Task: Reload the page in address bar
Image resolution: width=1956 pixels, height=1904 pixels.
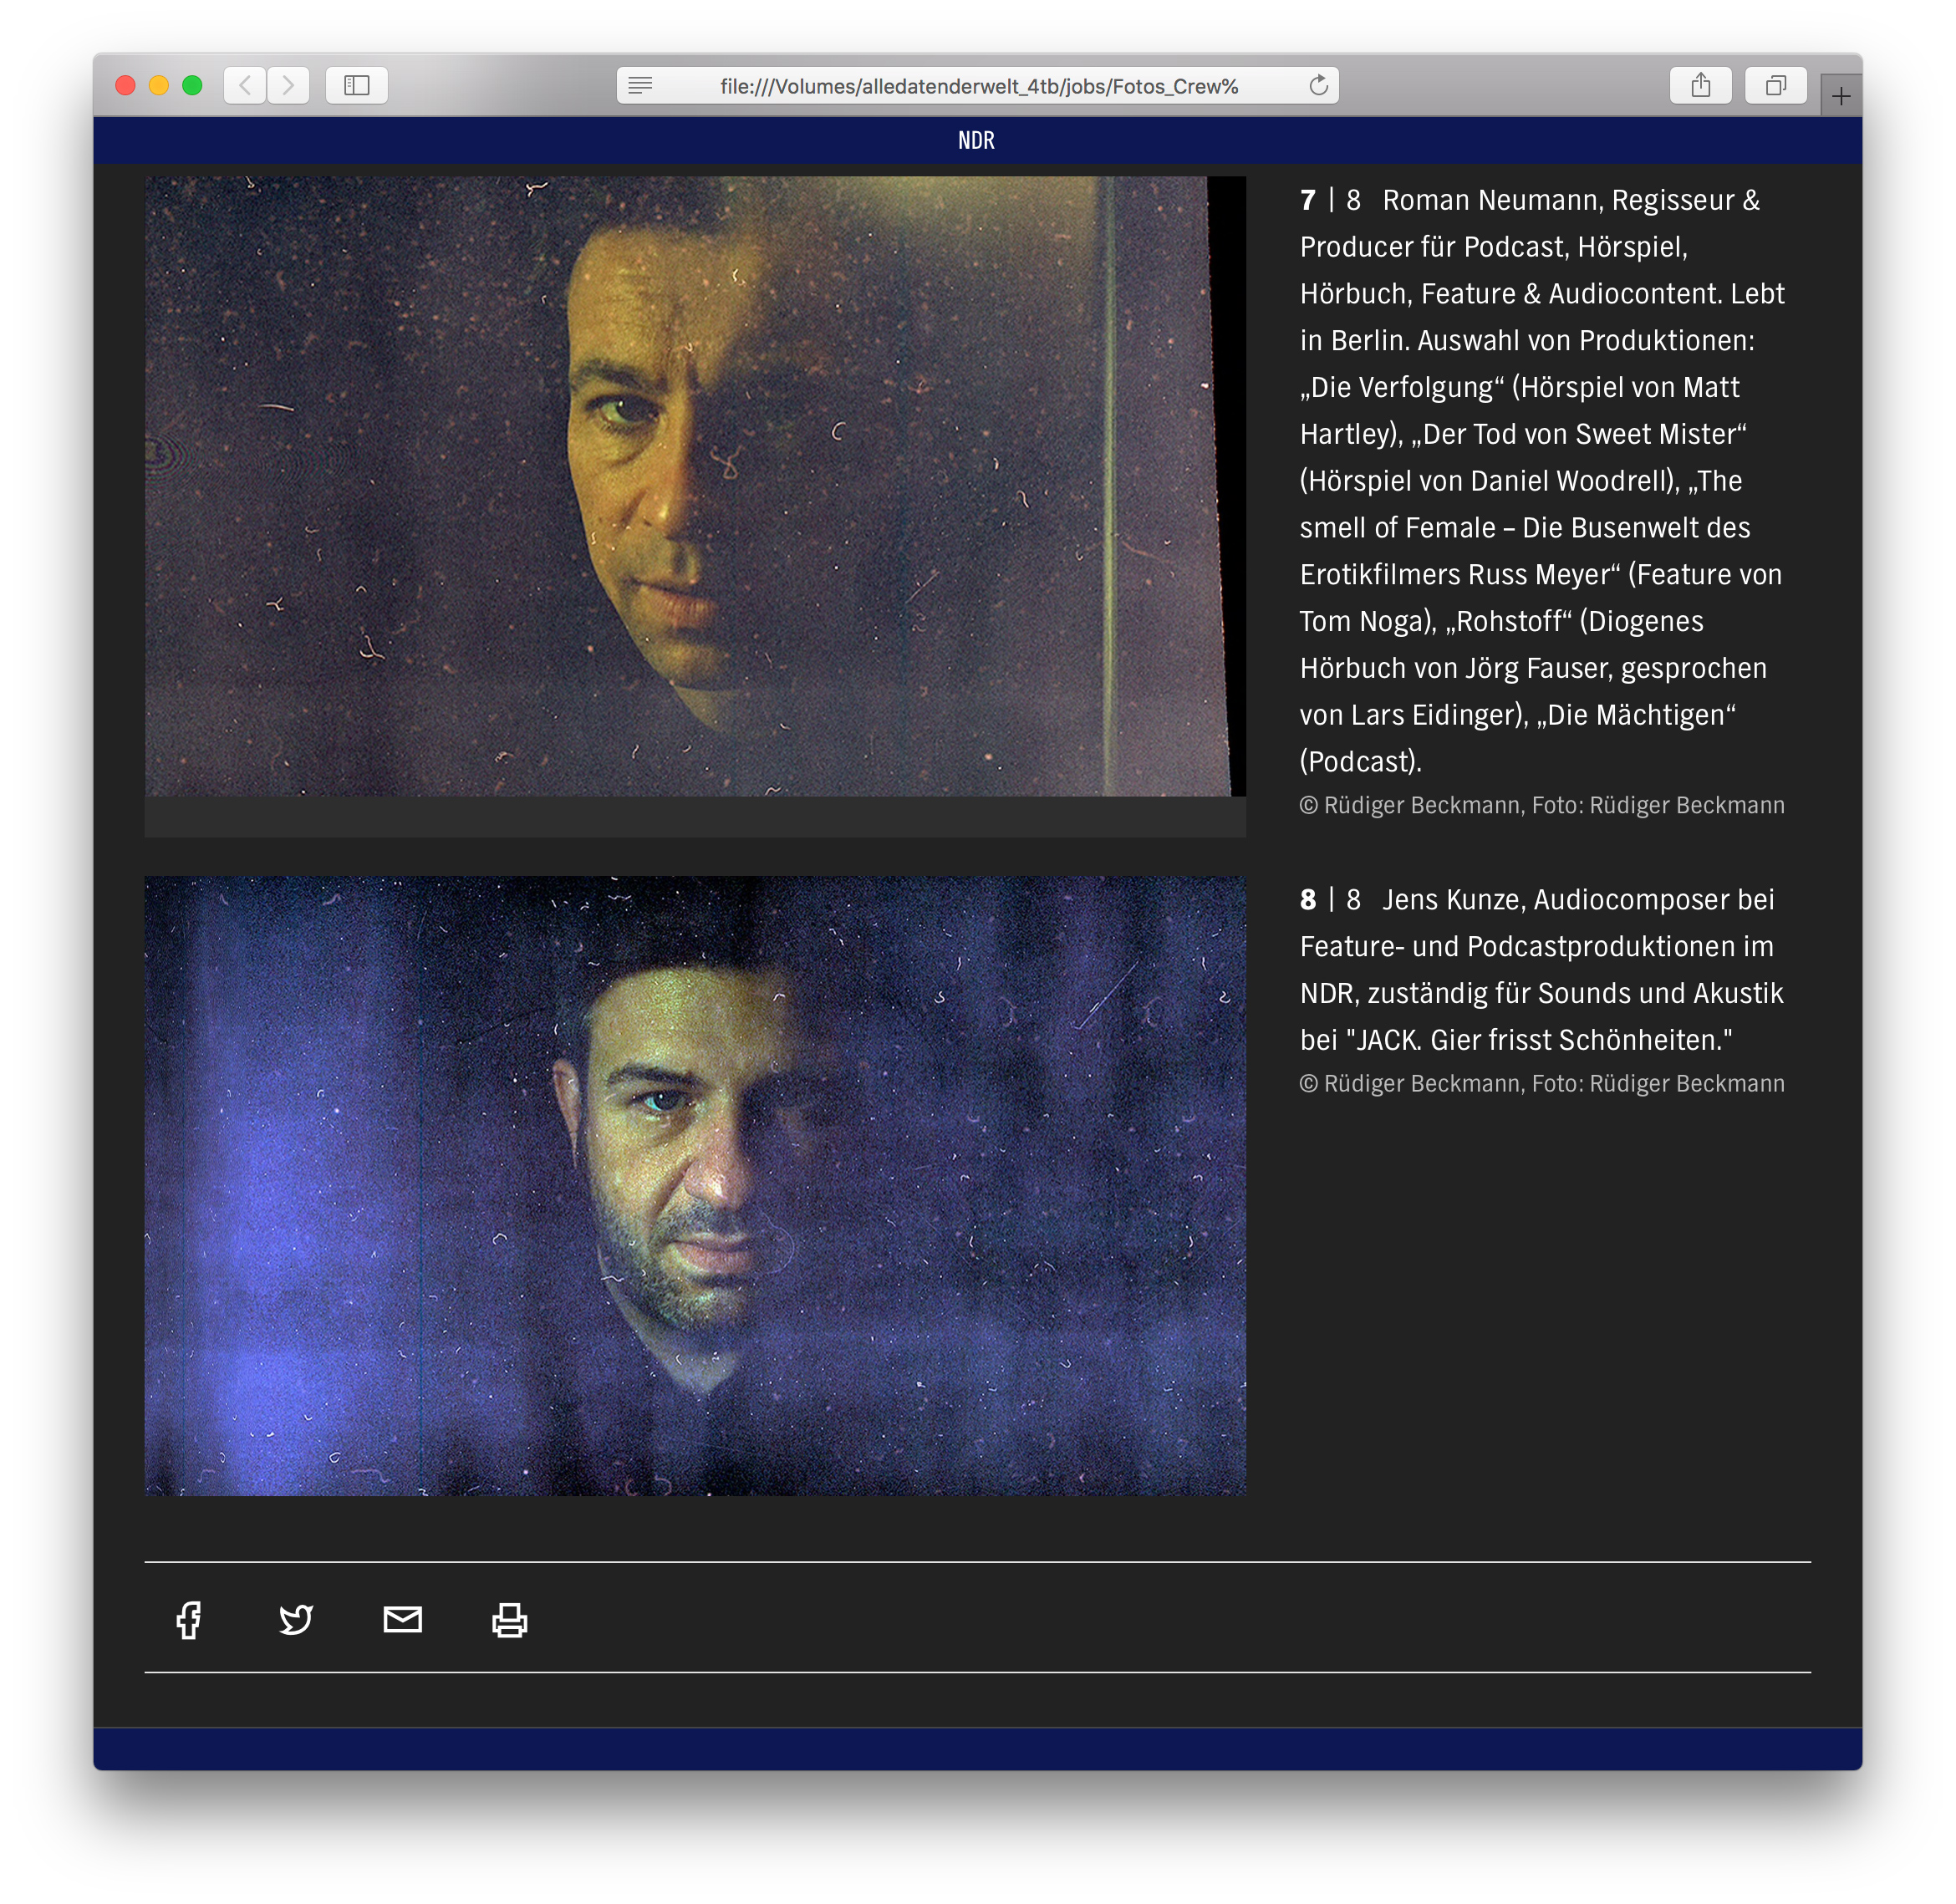Action: [x=1318, y=86]
